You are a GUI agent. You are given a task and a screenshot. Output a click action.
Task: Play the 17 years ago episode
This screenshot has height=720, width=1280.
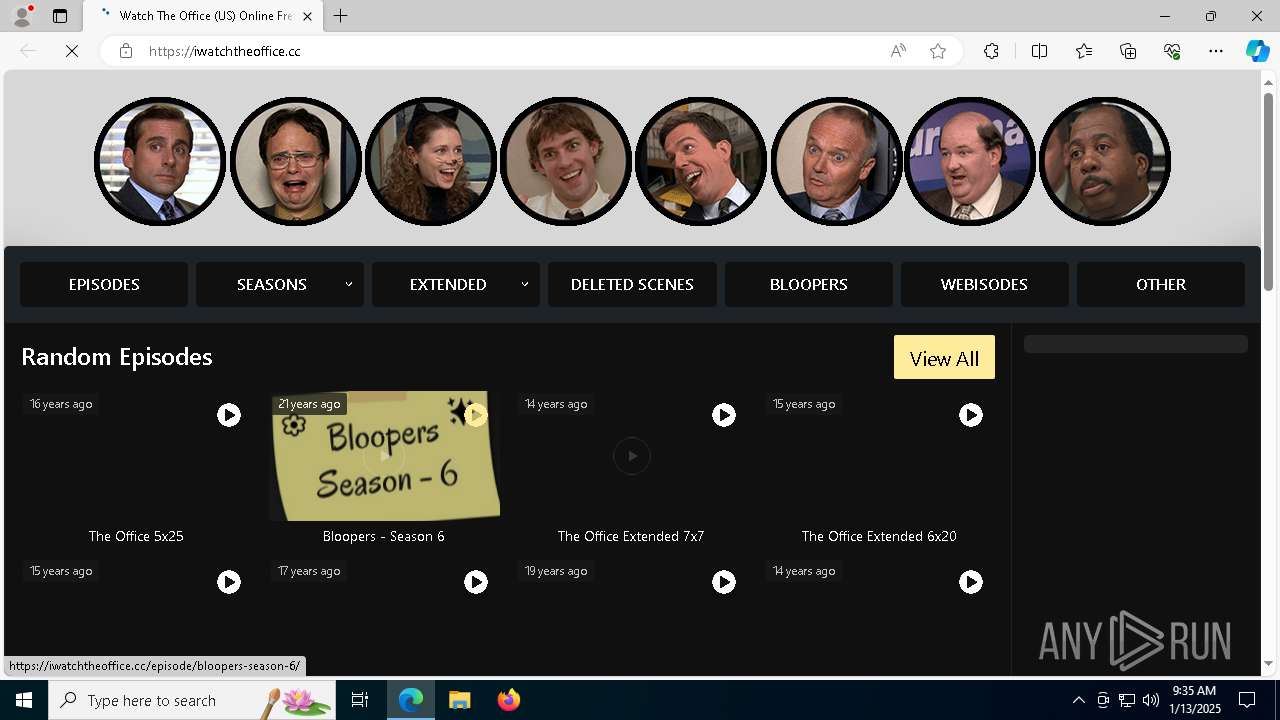(x=476, y=582)
